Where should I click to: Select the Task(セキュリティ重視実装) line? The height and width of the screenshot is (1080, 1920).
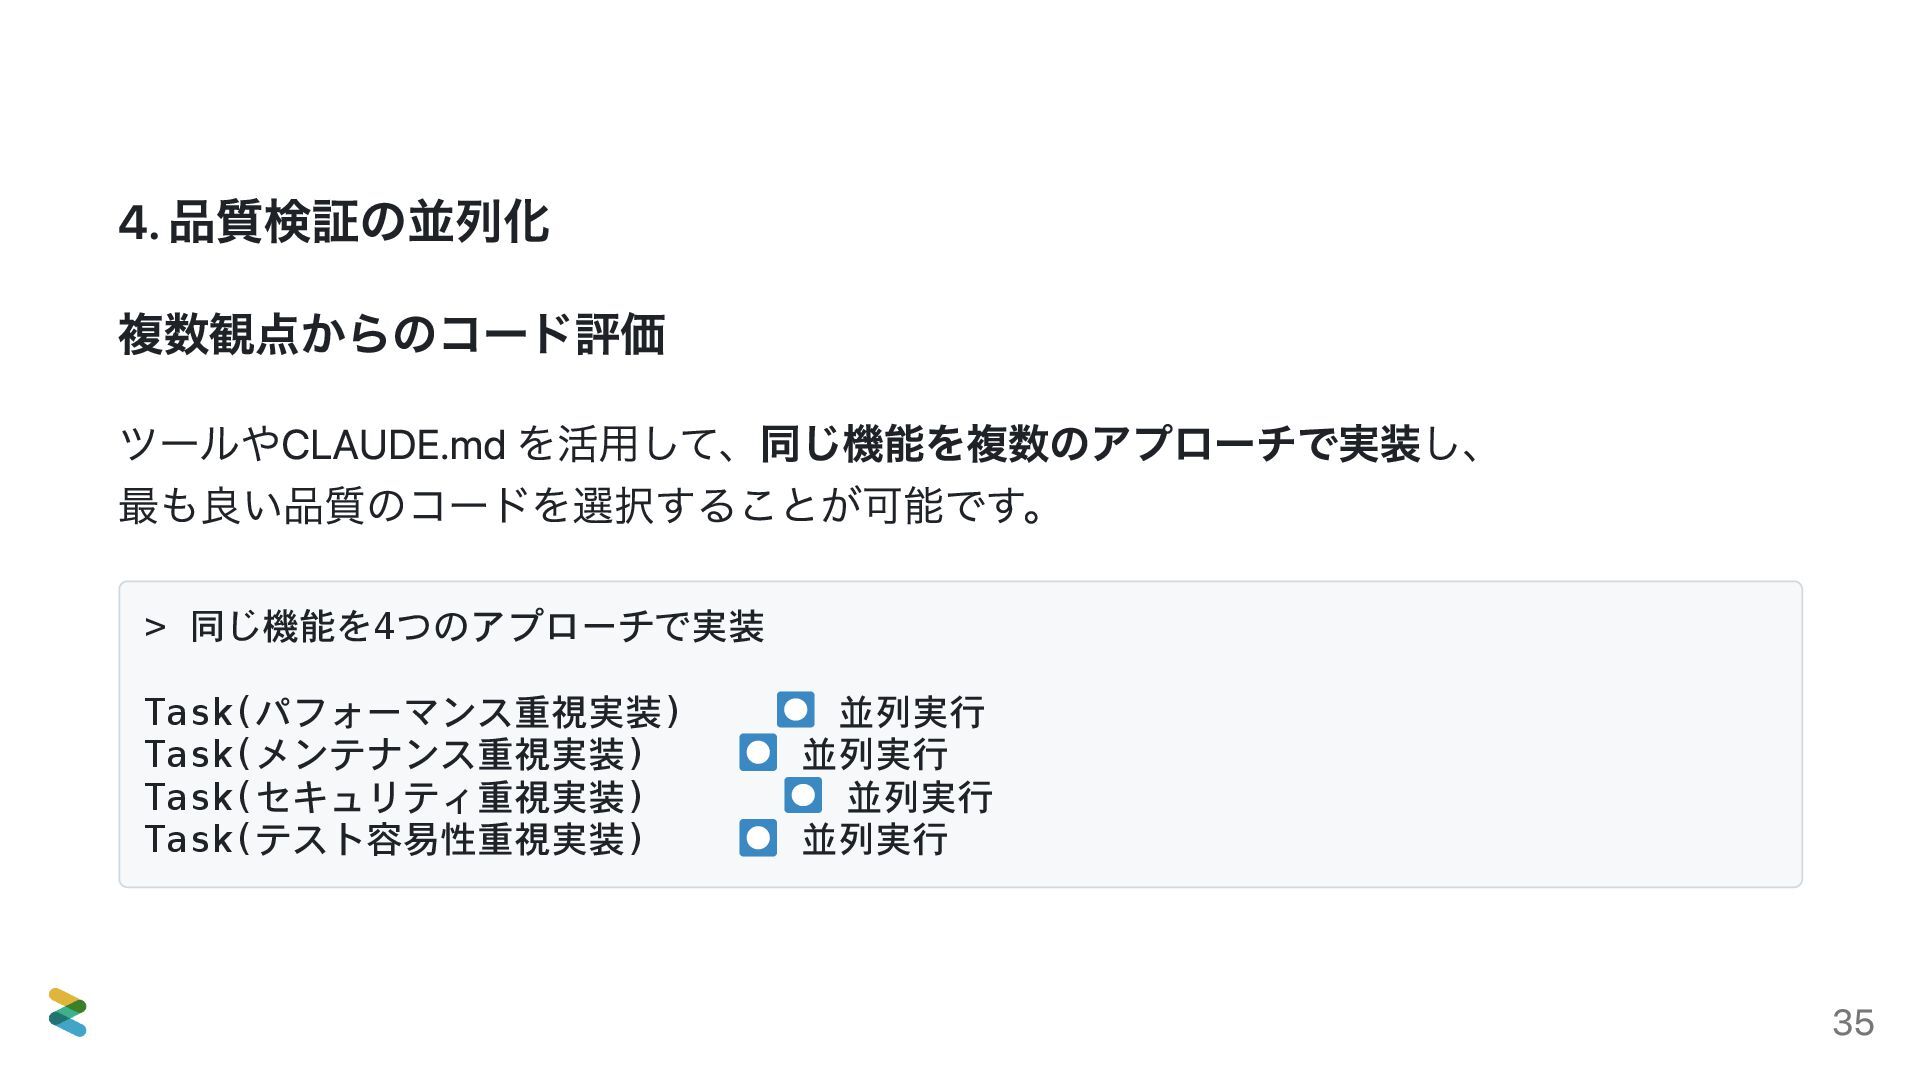[394, 797]
